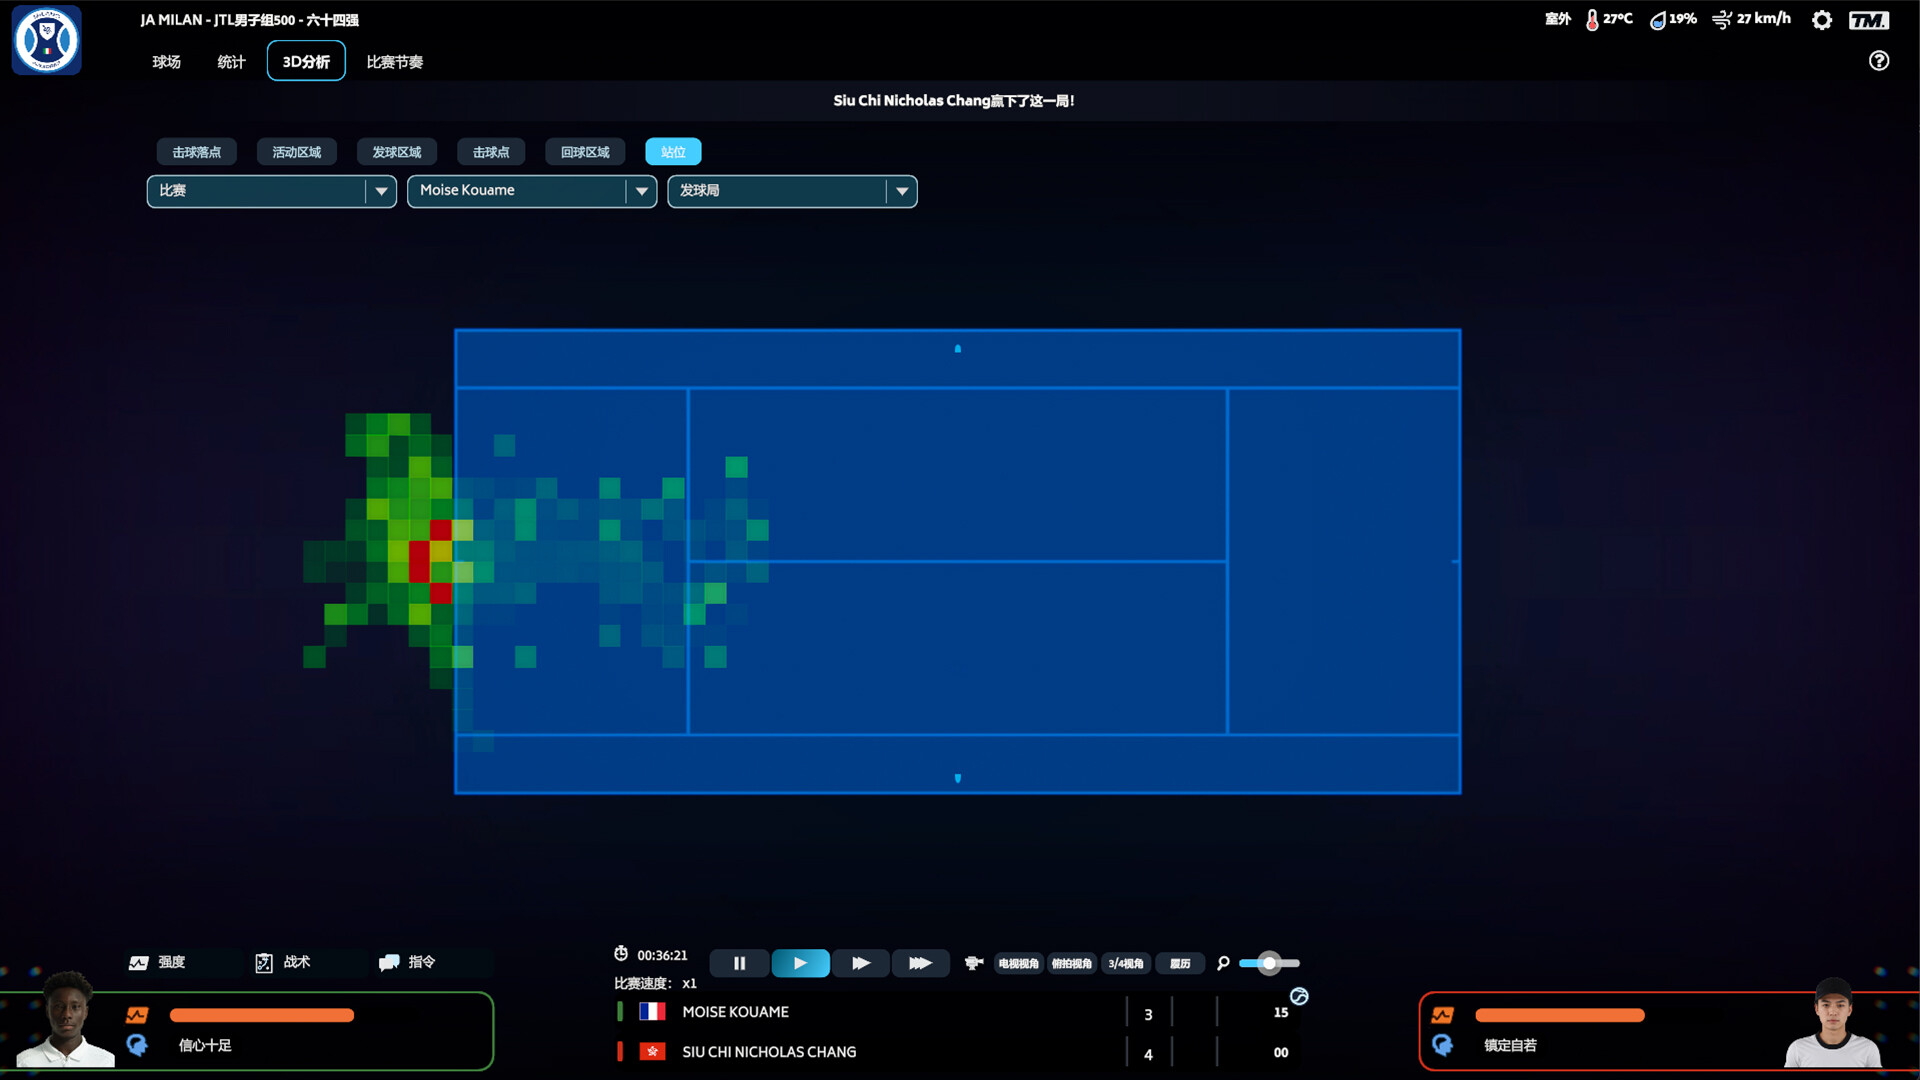The height and width of the screenshot is (1080, 1920).
Task: Expand the 发球局 dropdown
Action: click(x=901, y=191)
